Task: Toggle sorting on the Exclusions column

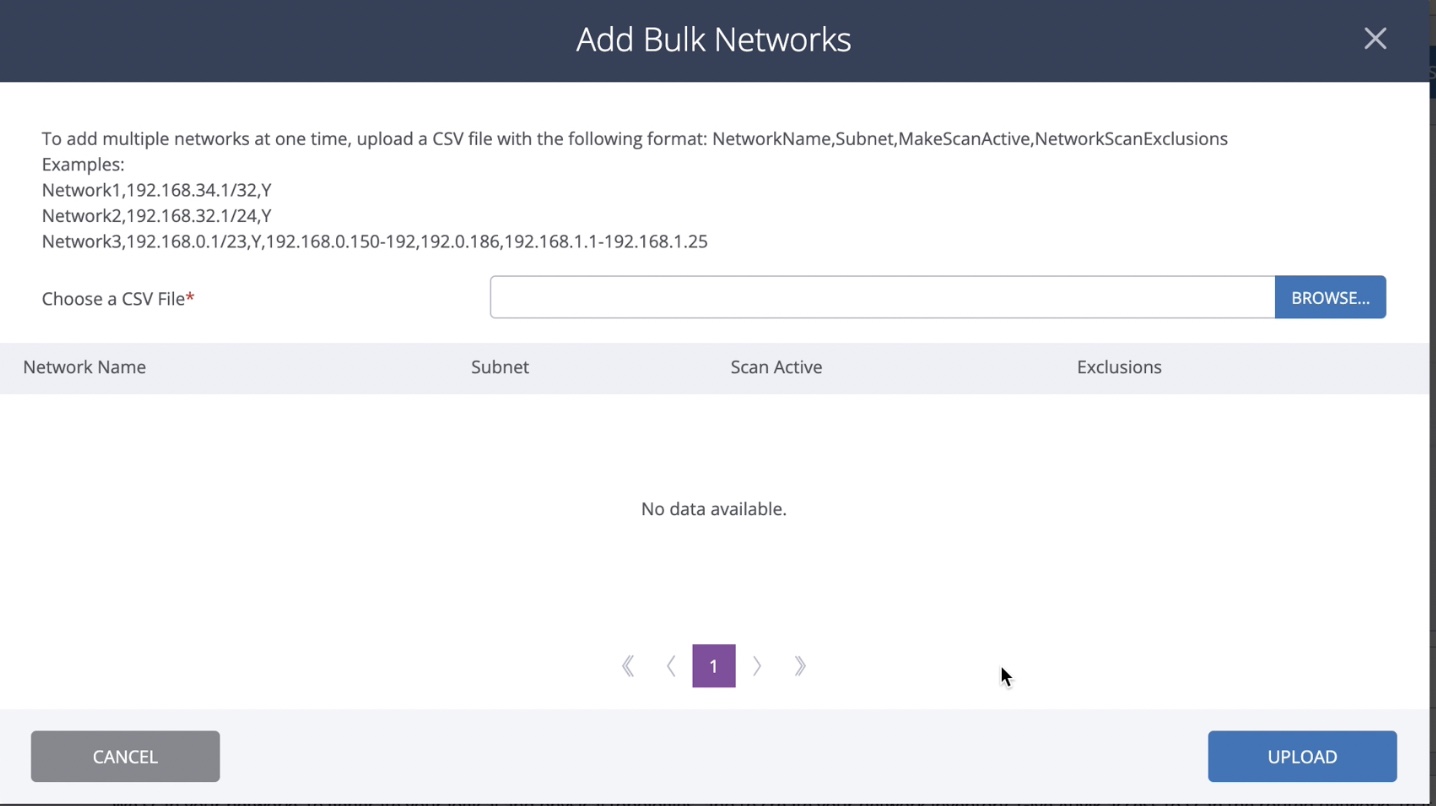Action: pyautogui.click(x=1119, y=367)
